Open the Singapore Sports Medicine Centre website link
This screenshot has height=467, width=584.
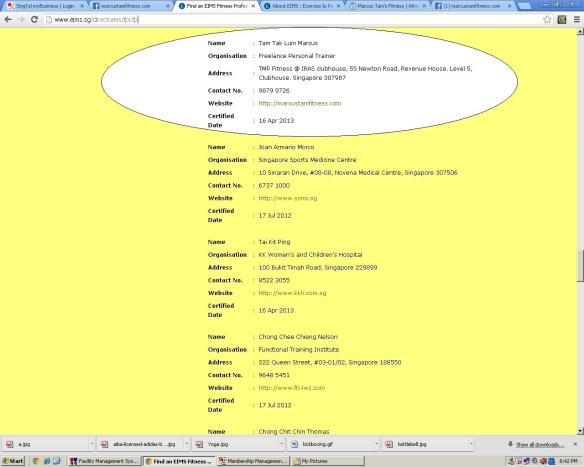[288, 198]
